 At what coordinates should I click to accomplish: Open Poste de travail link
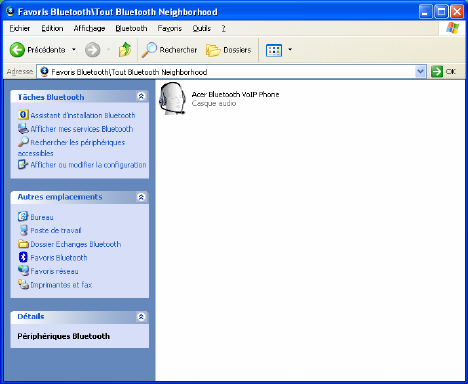pyautogui.click(x=56, y=230)
